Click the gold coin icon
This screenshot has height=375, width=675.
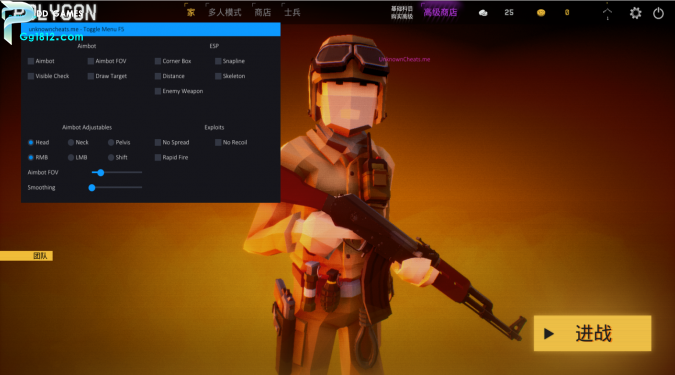[541, 13]
